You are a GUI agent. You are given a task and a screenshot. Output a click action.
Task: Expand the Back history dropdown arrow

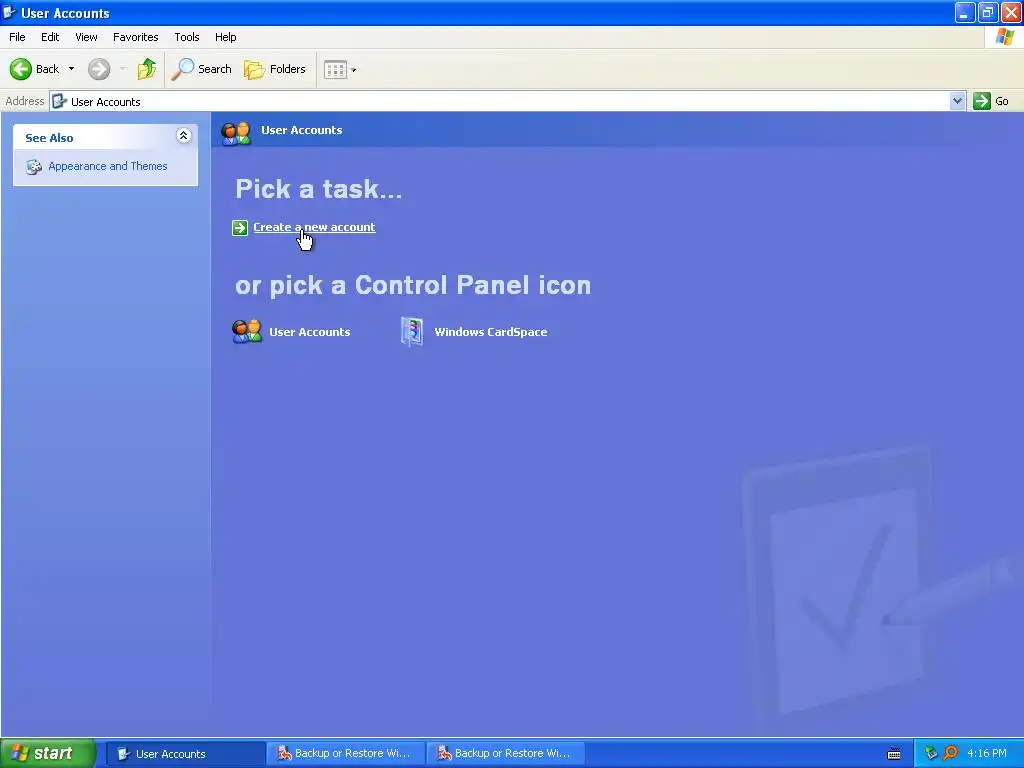coord(71,69)
